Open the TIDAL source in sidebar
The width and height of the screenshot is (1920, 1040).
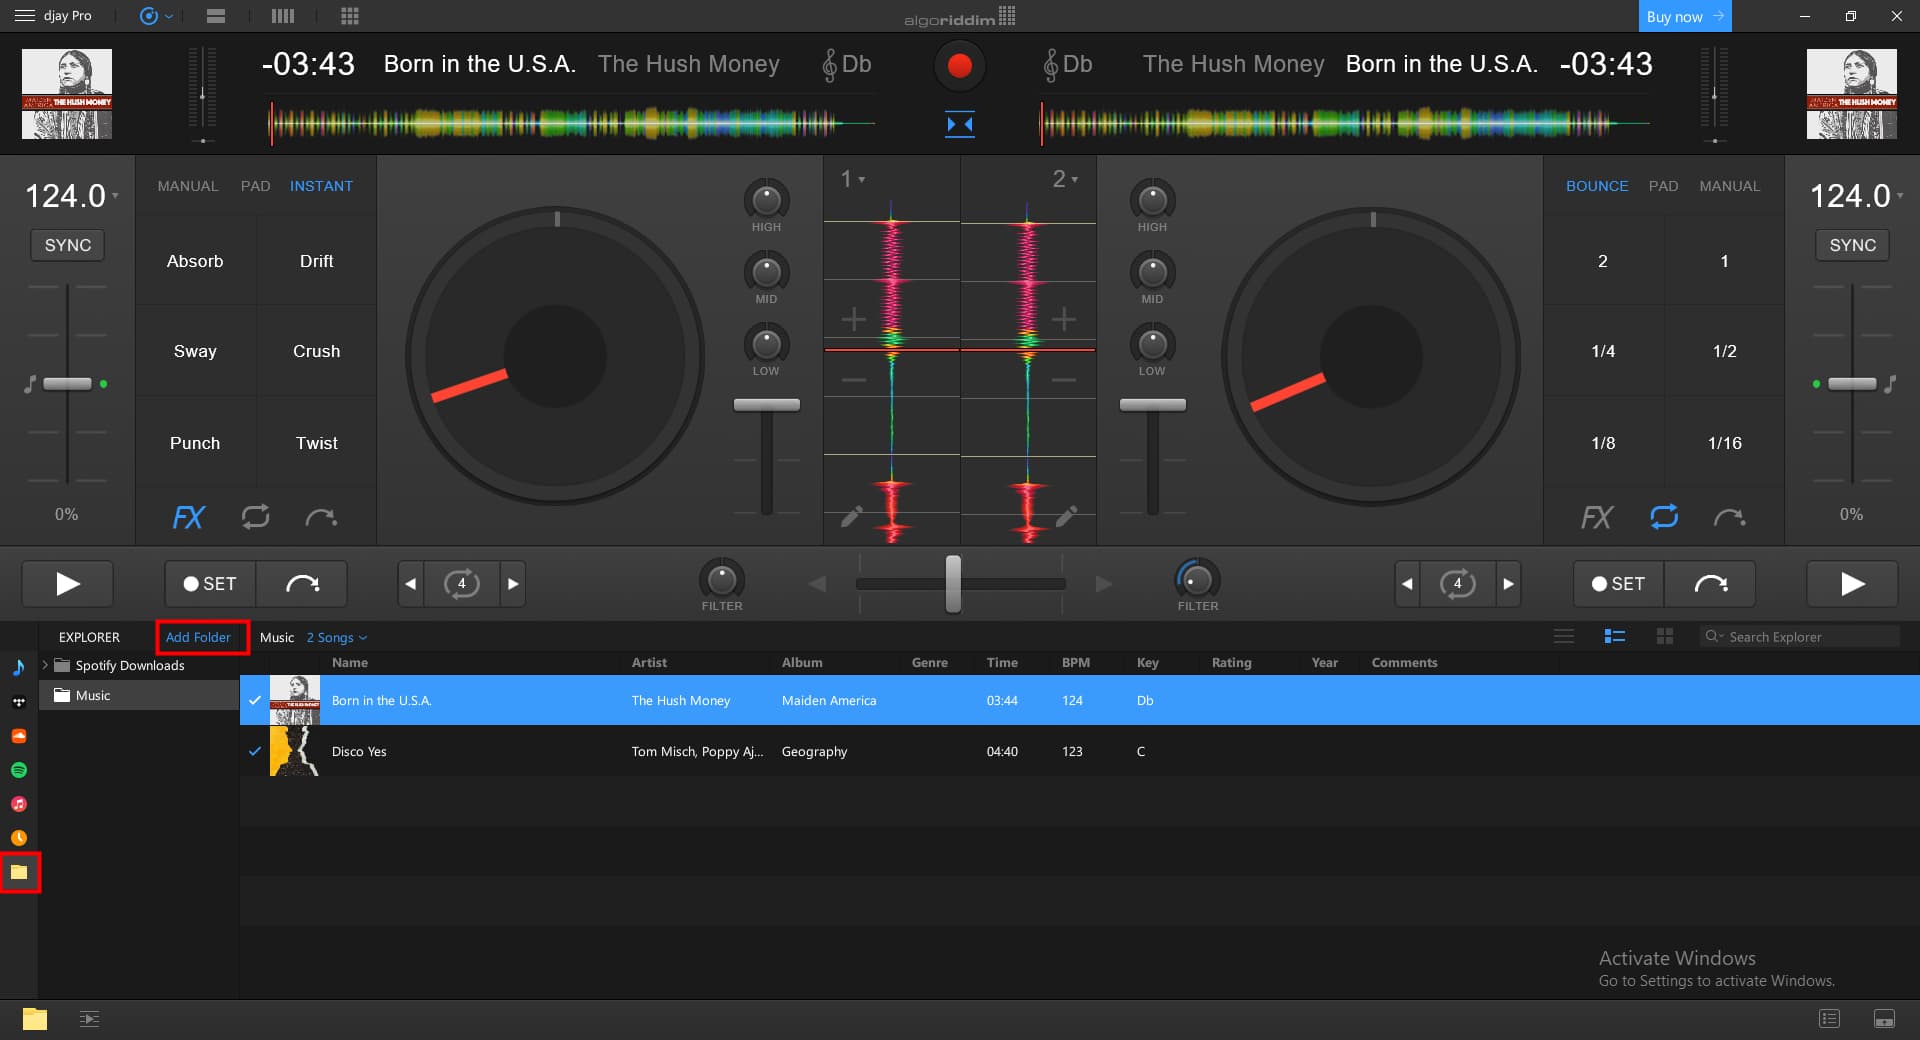point(19,702)
